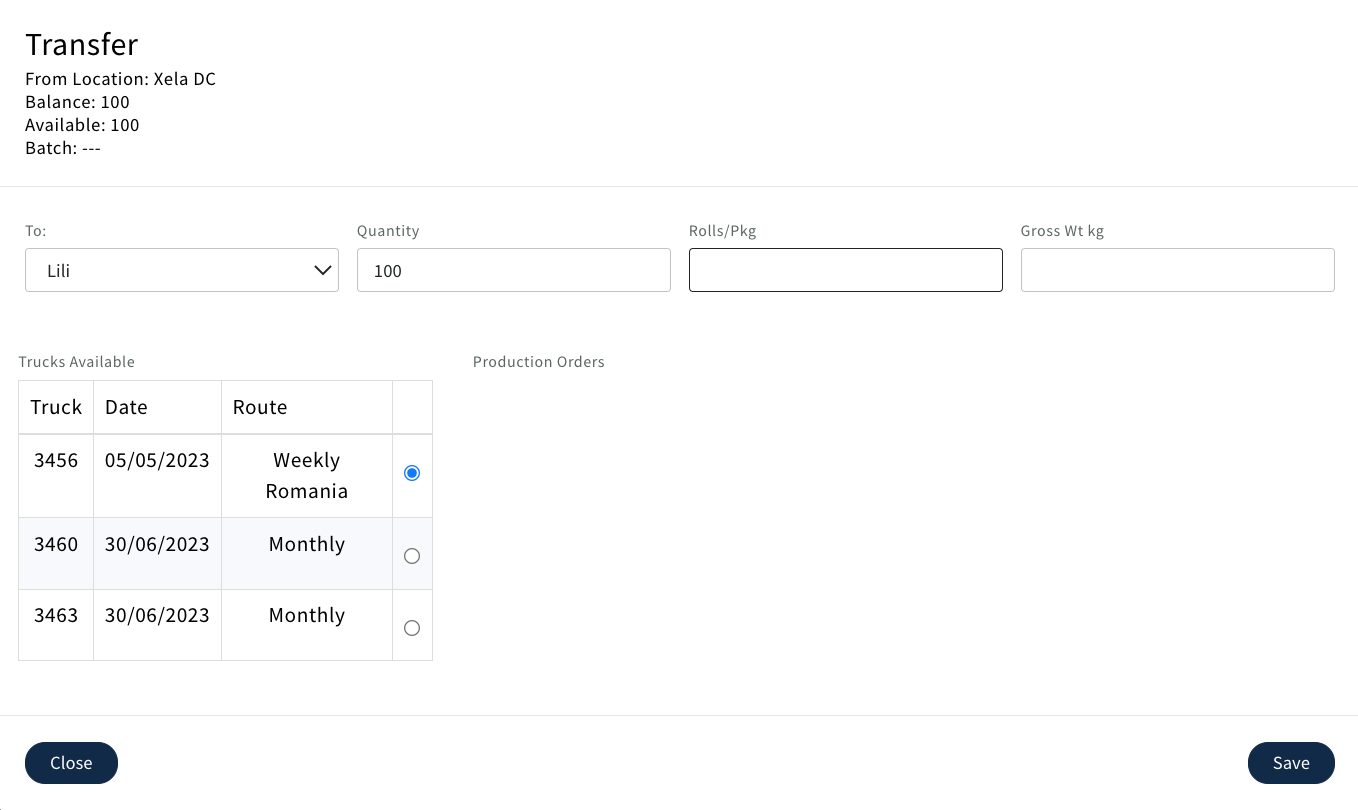This screenshot has width=1358, height=810.
Task: Open the To location dropdown
Action: coord(181,270)
